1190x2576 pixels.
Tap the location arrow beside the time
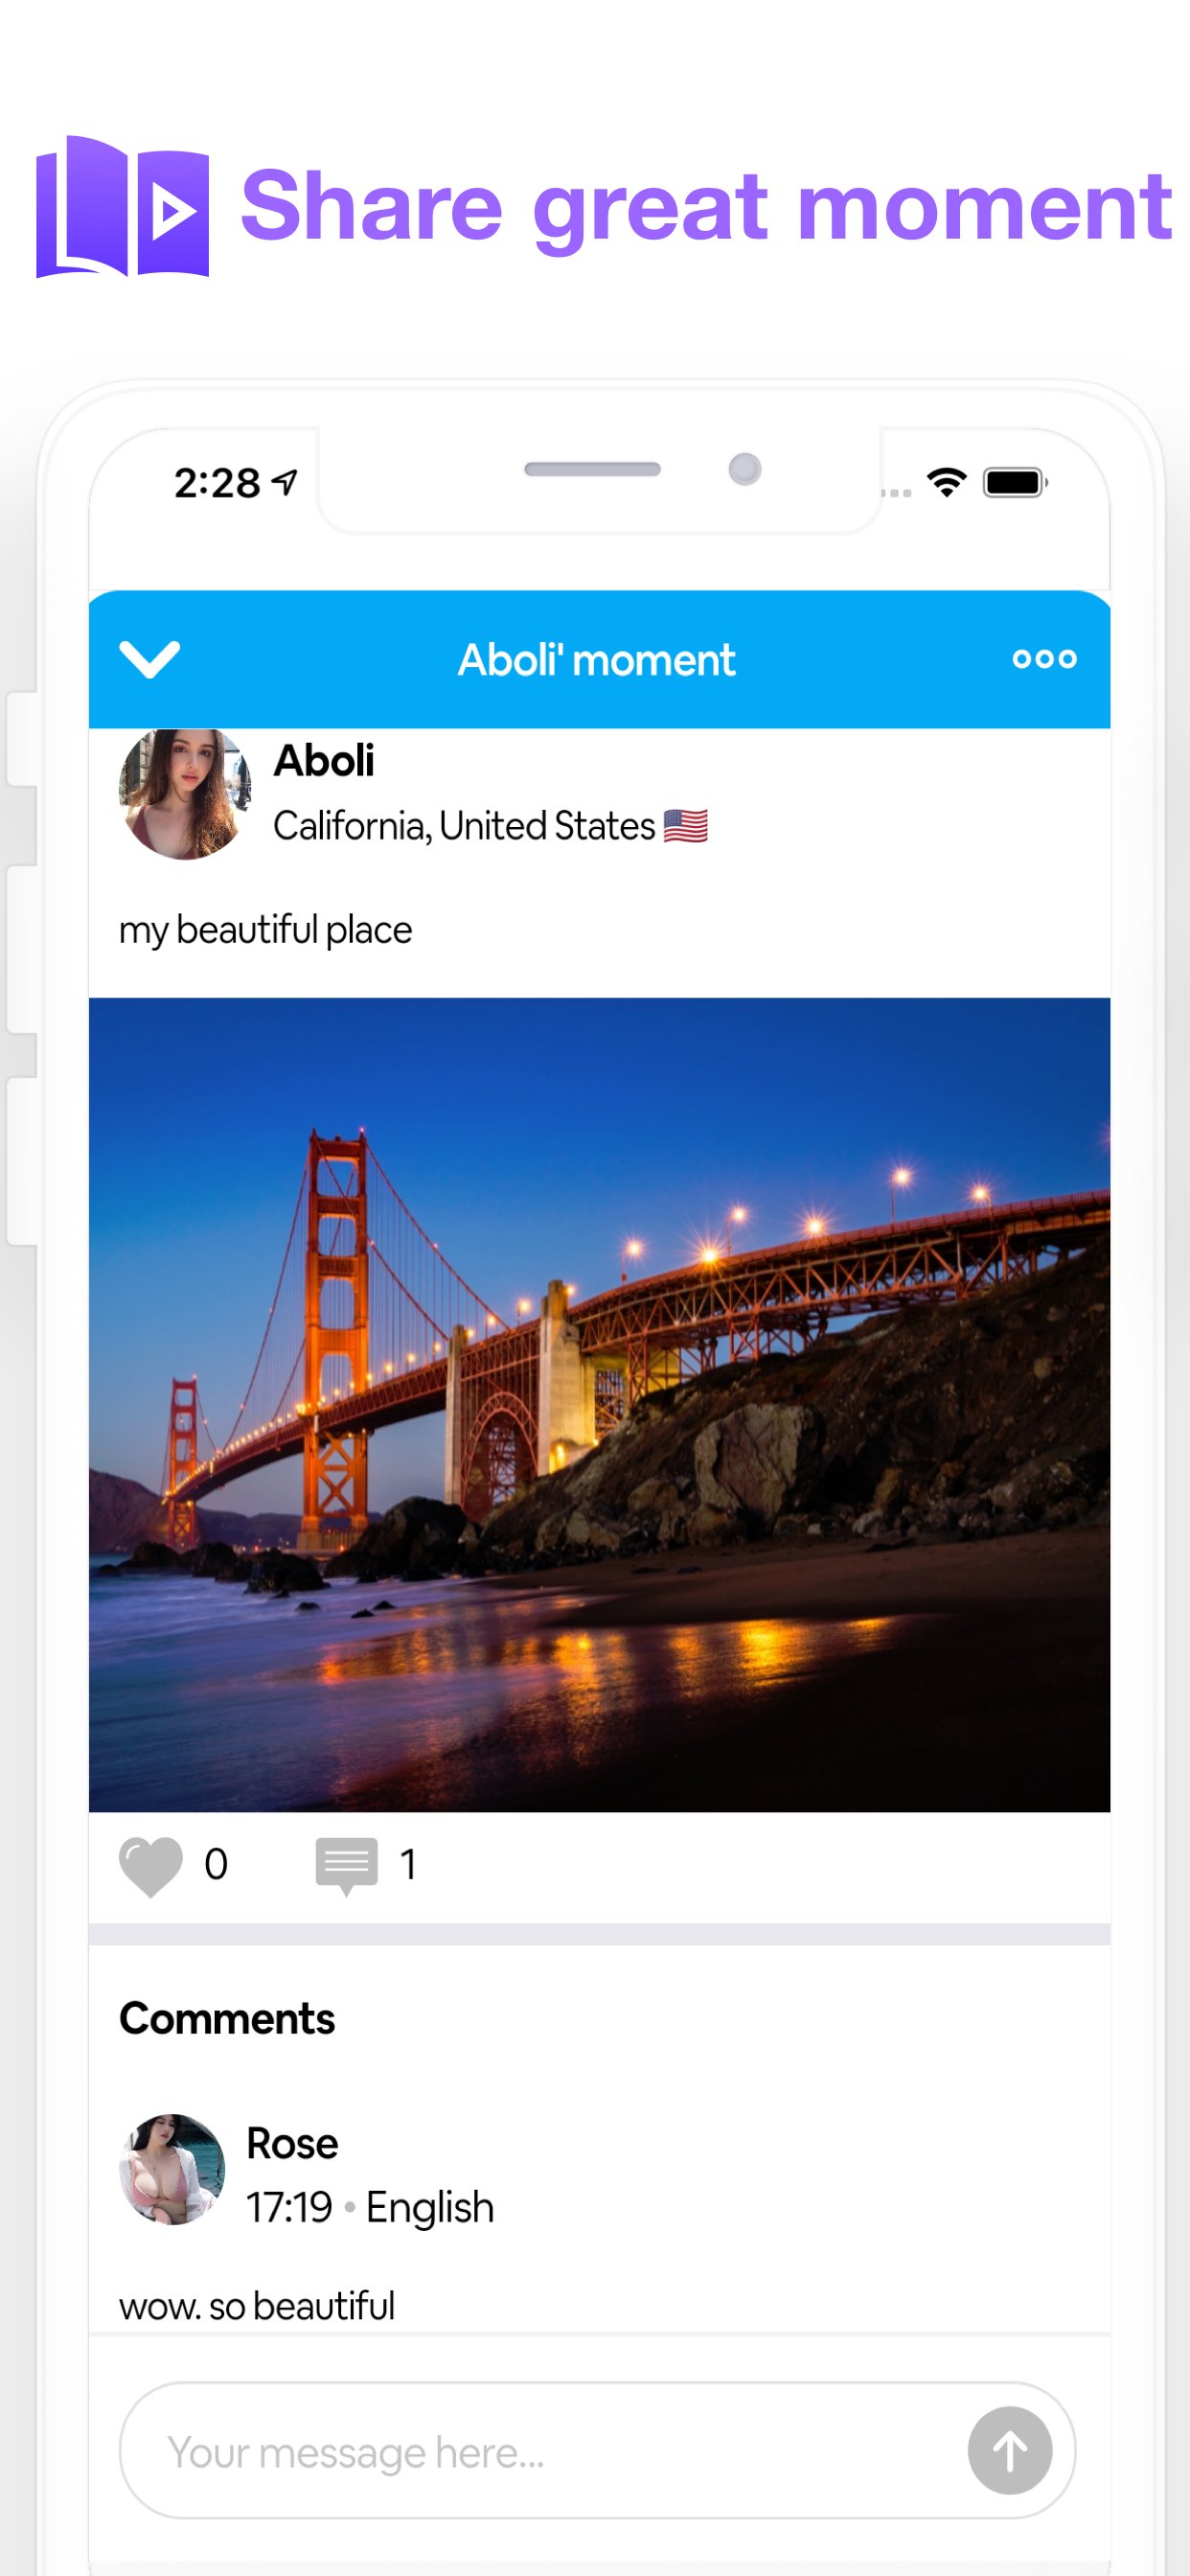pyautogui.click(x=286, y=483)
